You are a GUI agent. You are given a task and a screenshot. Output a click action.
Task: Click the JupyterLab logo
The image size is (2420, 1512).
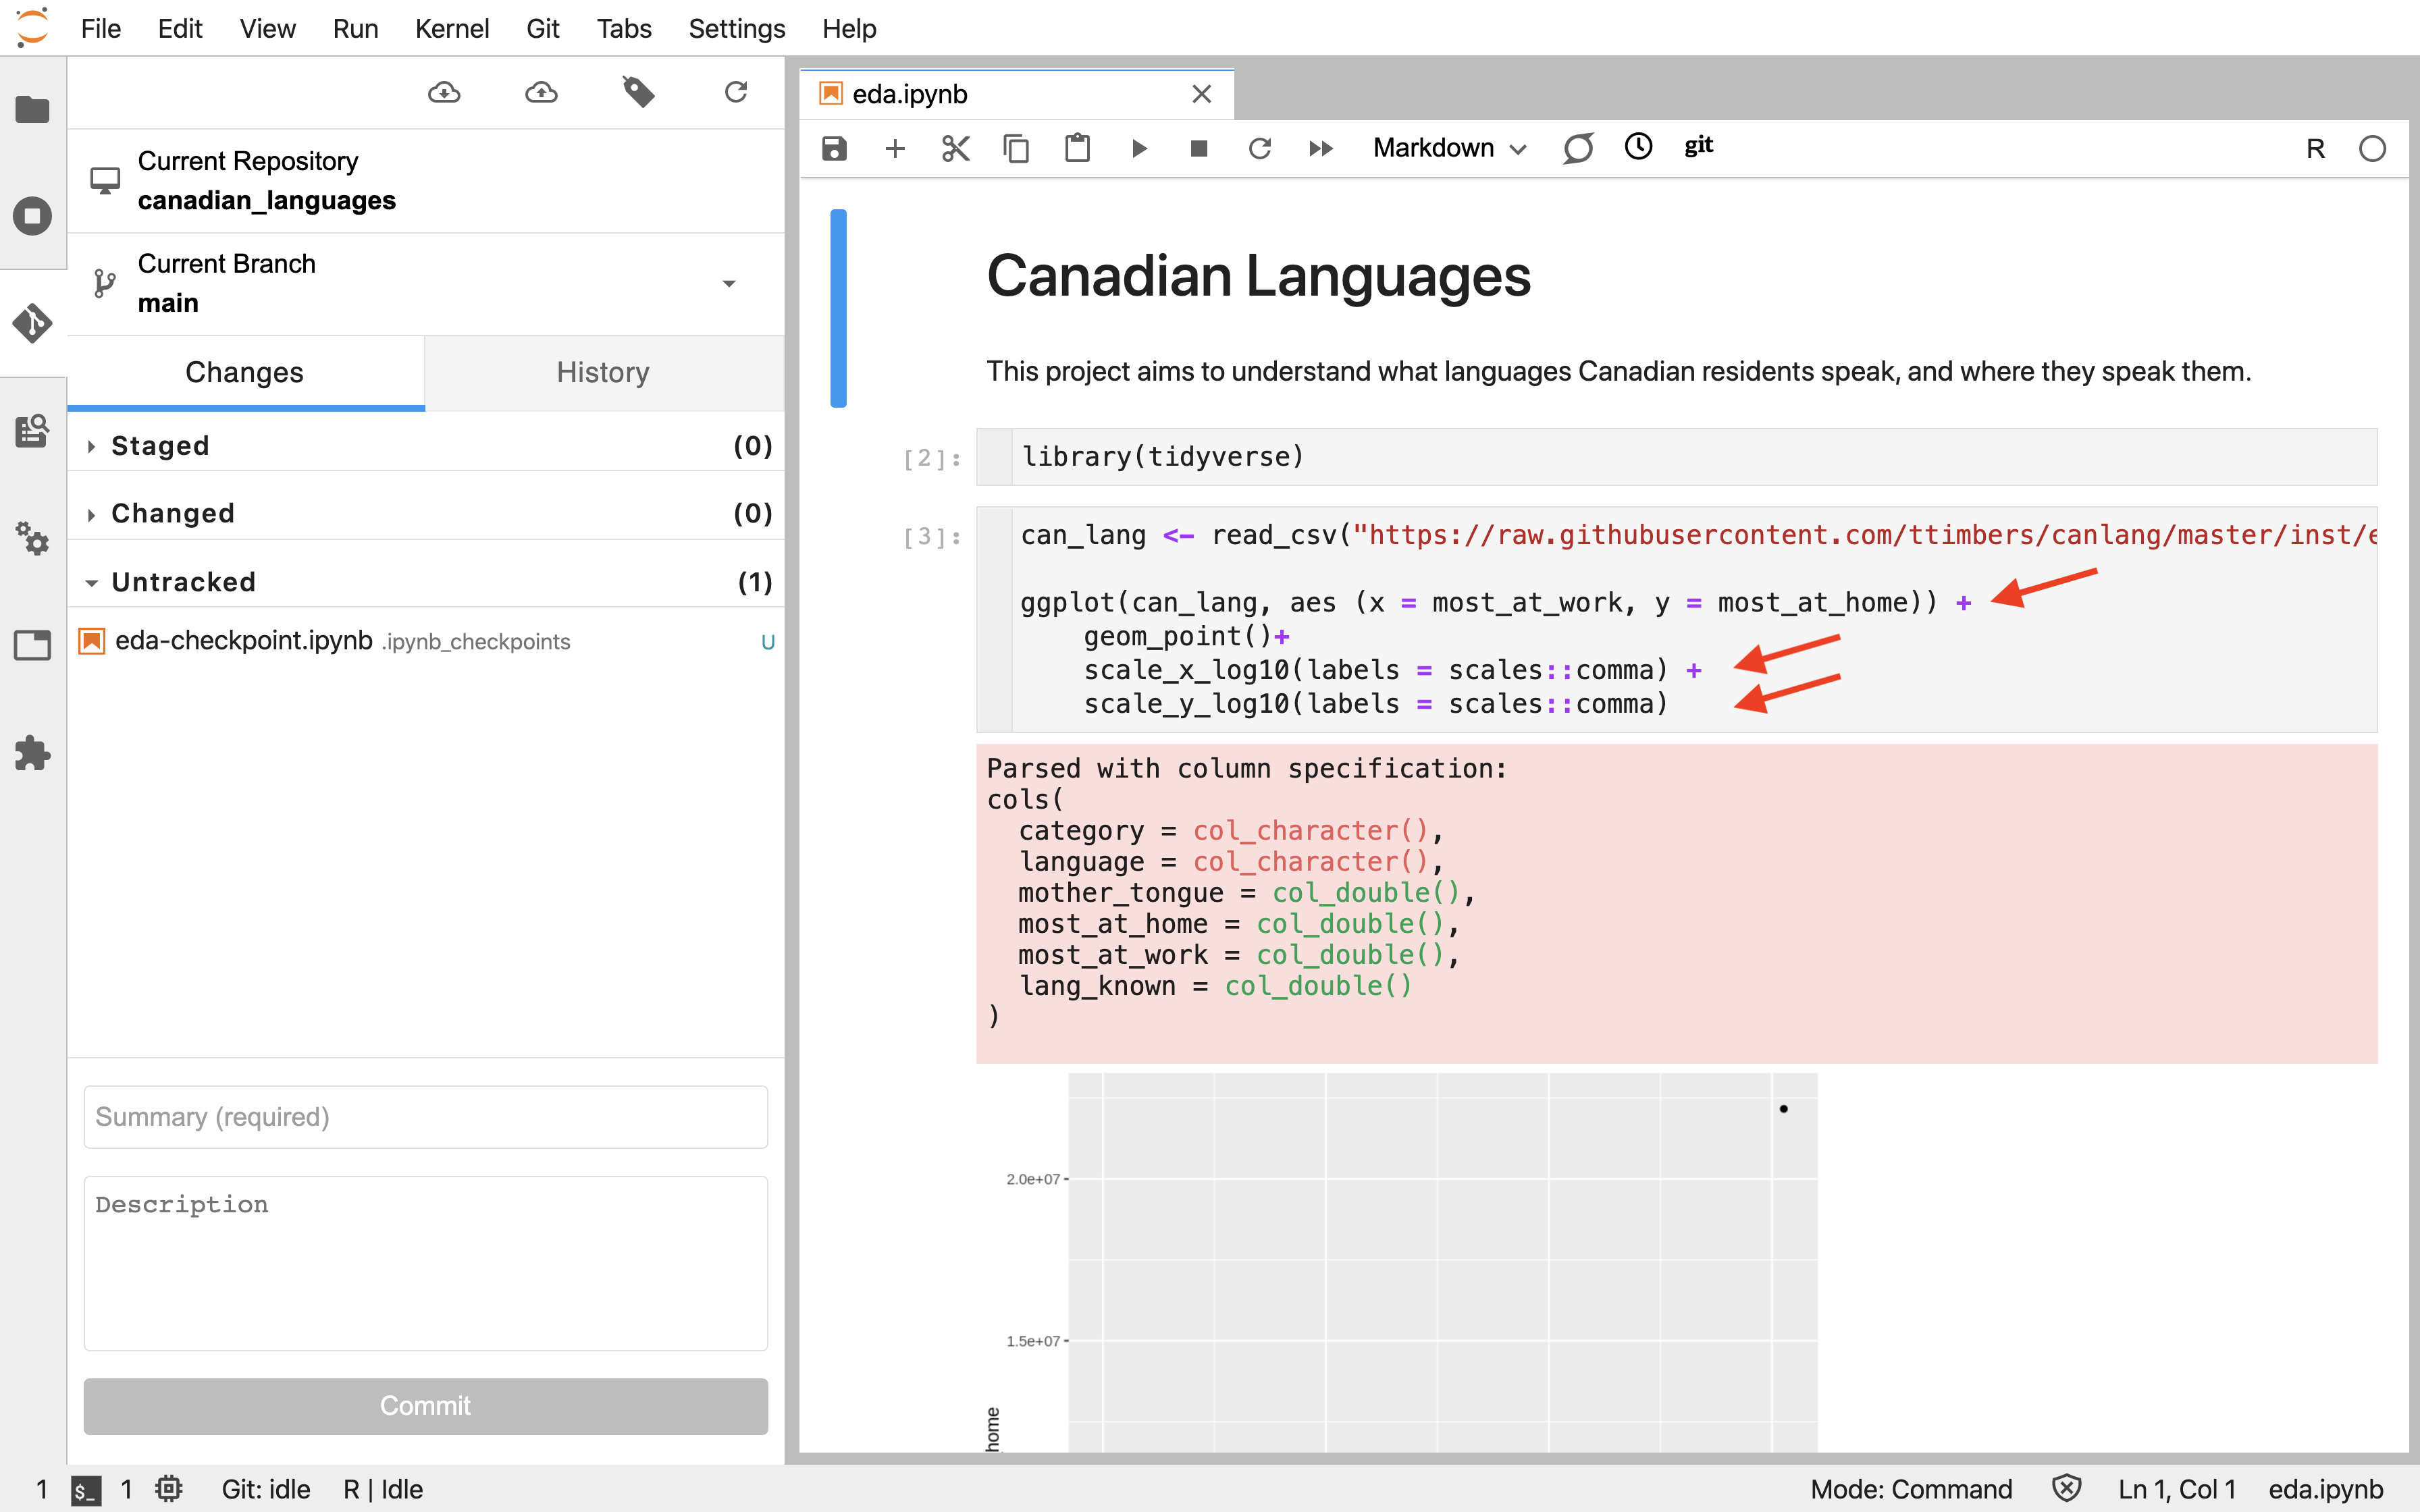(32, 27)
